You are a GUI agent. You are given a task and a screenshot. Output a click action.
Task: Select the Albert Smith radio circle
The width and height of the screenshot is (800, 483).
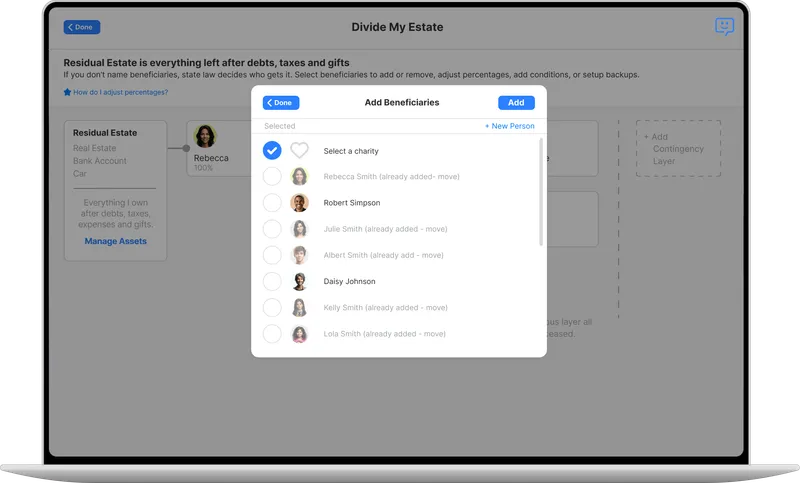click(x=272, y=255)
